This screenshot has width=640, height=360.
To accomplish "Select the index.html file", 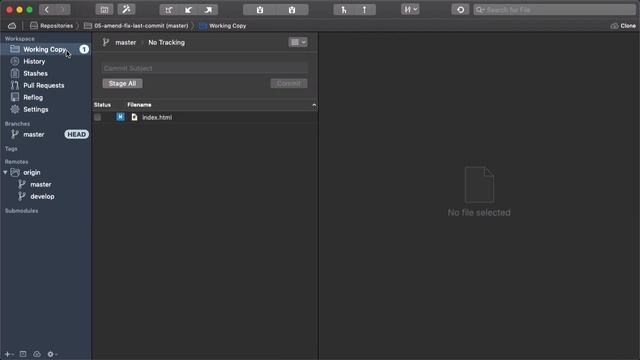I will pyautogui.click(x=157, y=118).
